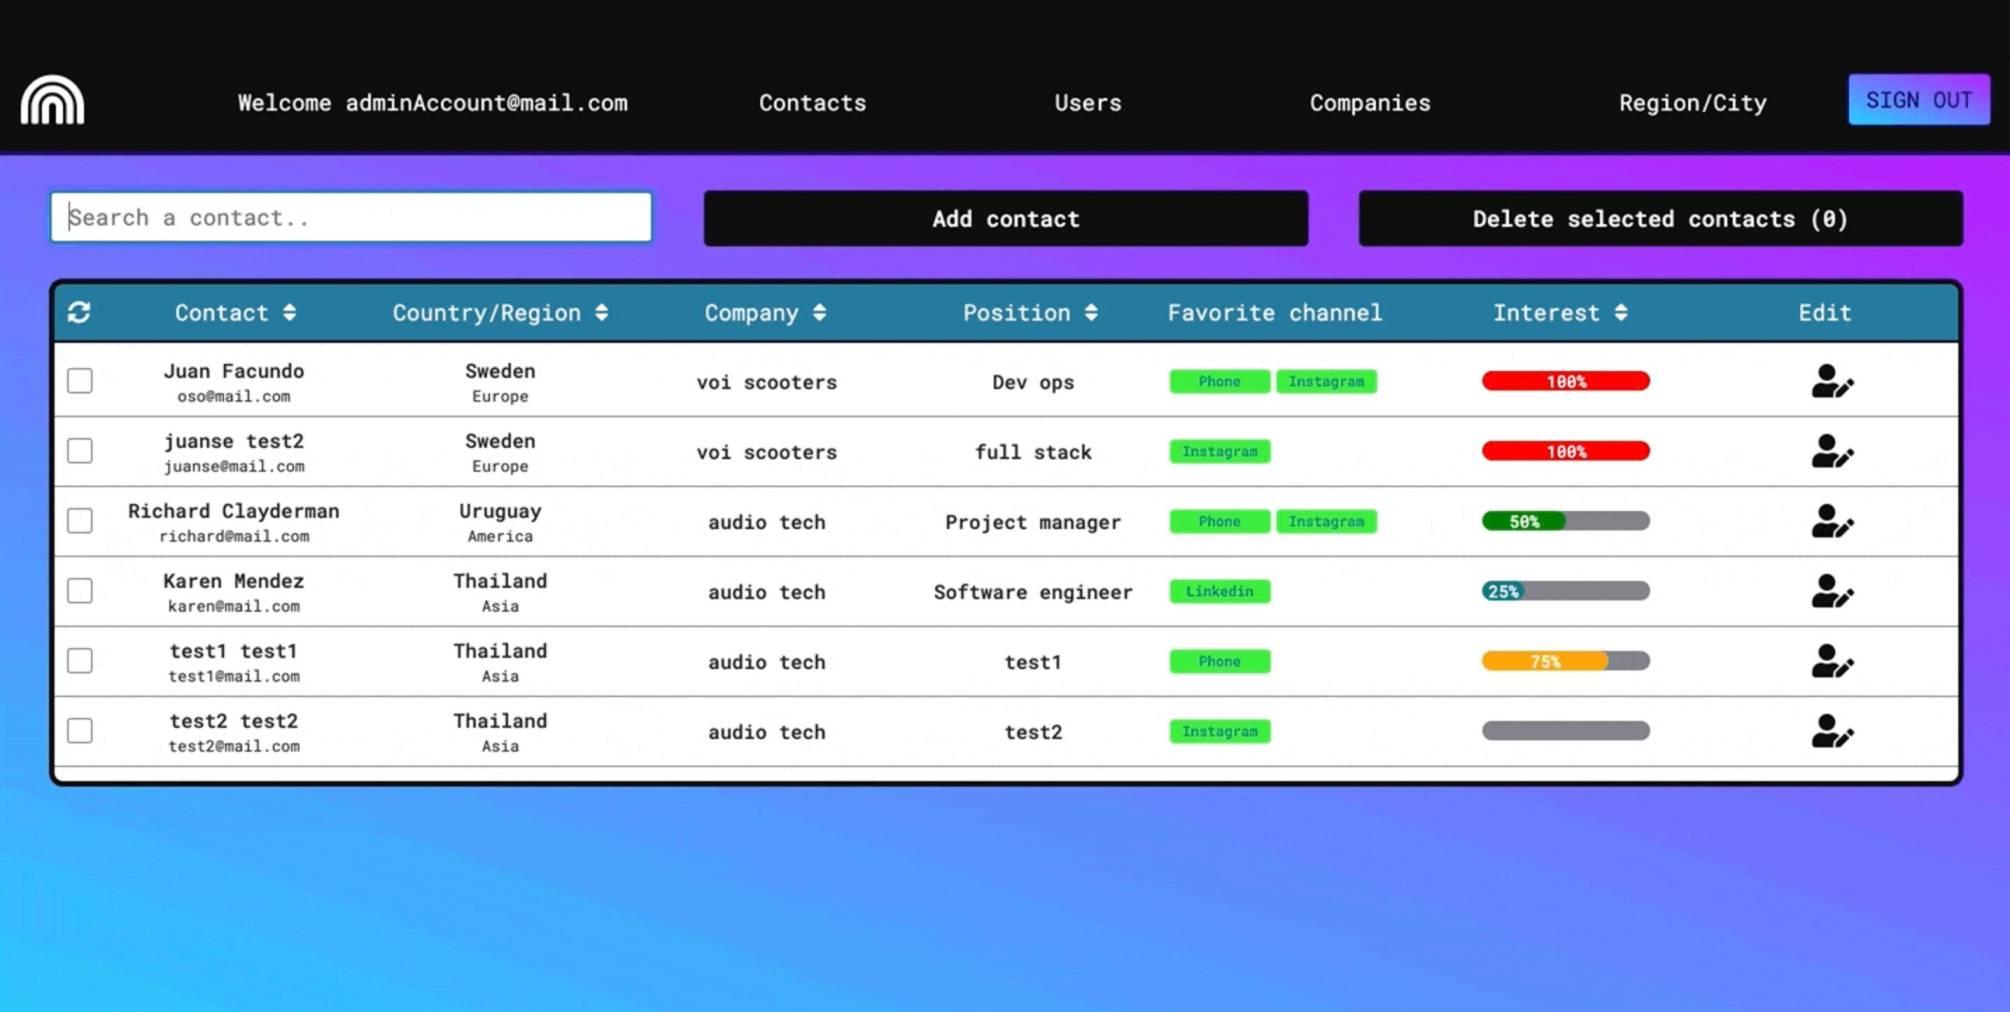This screenshot has height=1012, width=2010.
Task: Click the refresh icon in table header
Action: click(x=79, y=313)
